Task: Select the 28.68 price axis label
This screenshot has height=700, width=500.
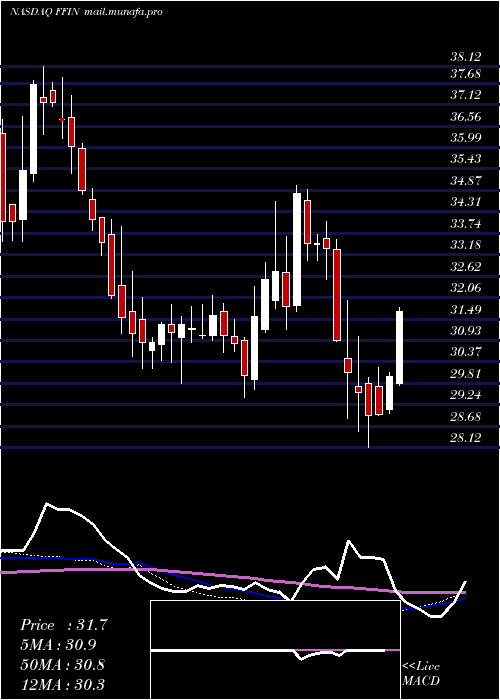Action: pyautogui.click(x=466, y=417)
